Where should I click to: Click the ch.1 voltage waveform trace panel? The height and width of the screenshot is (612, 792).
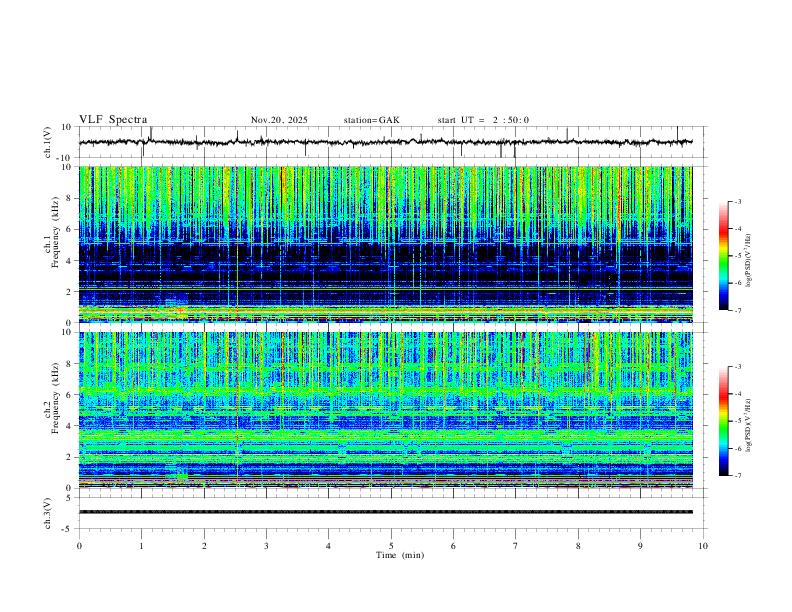pos(391,142)
